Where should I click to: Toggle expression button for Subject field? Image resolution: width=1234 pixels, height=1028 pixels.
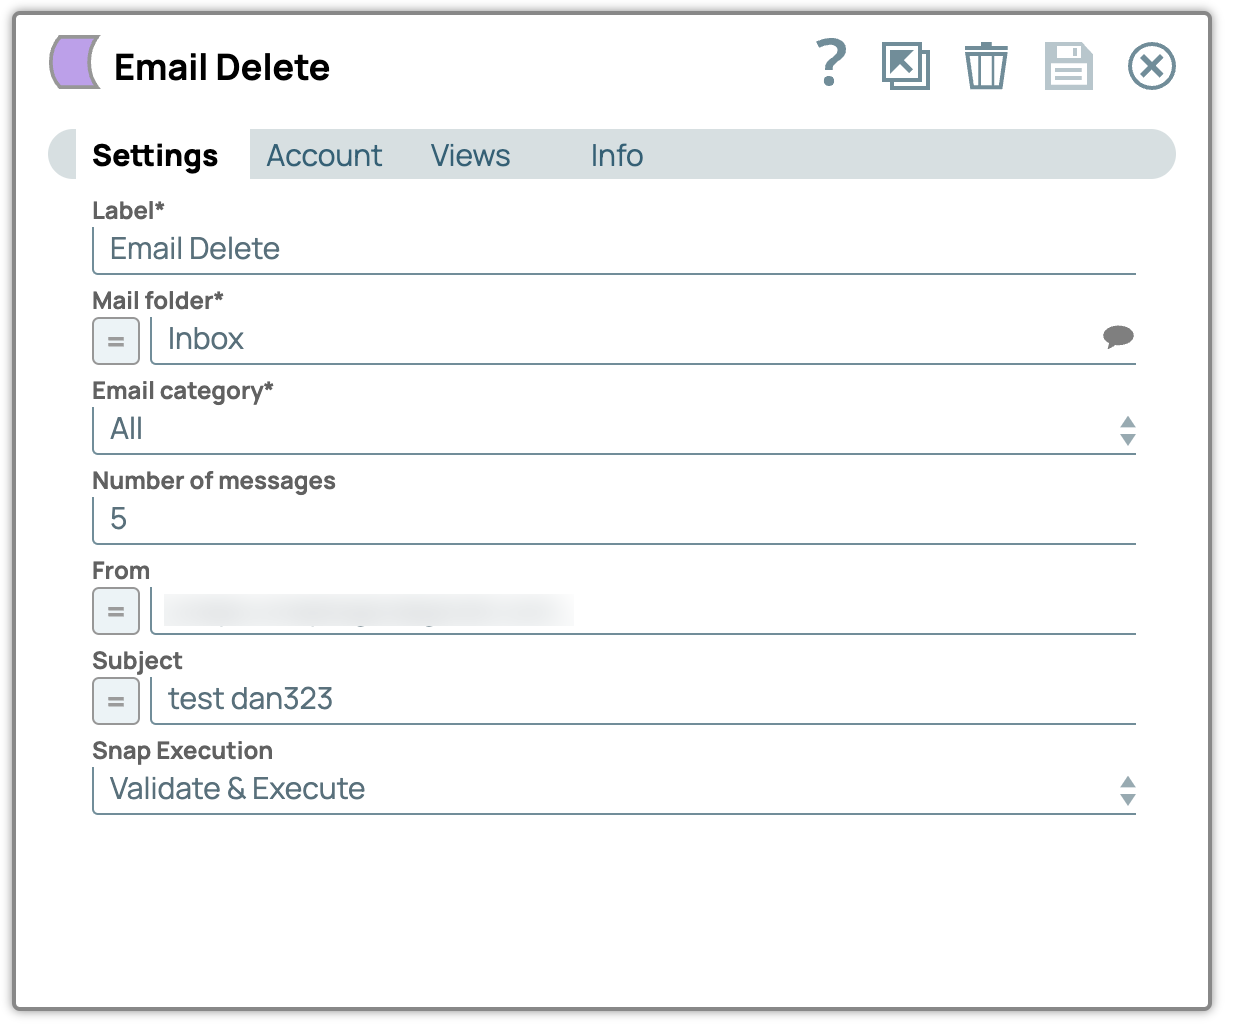click(116, 701)
